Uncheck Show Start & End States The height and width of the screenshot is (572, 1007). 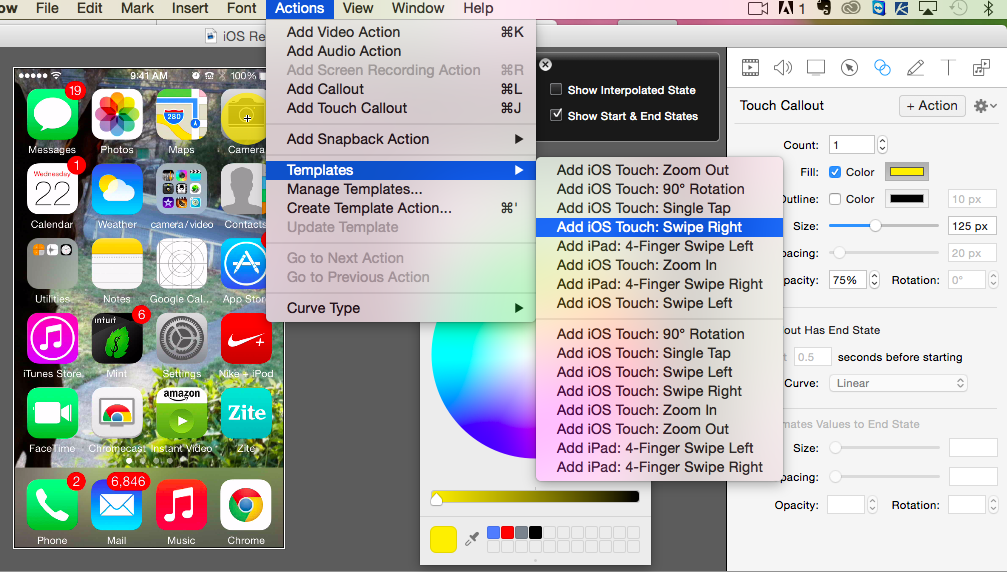[556, 115]
